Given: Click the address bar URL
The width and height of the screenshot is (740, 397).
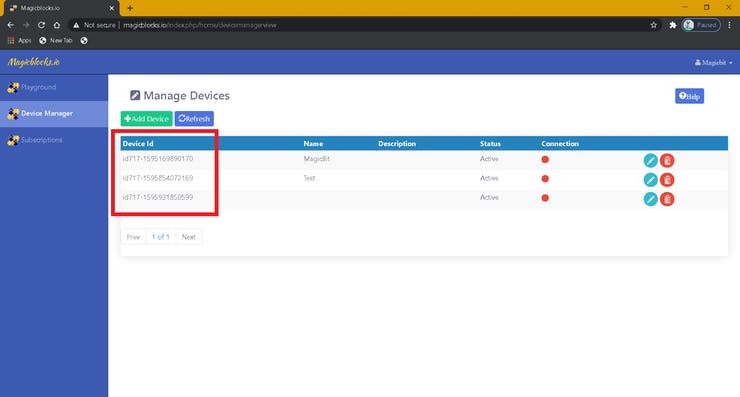Looking at the screenshot, I should pos(200,25).
